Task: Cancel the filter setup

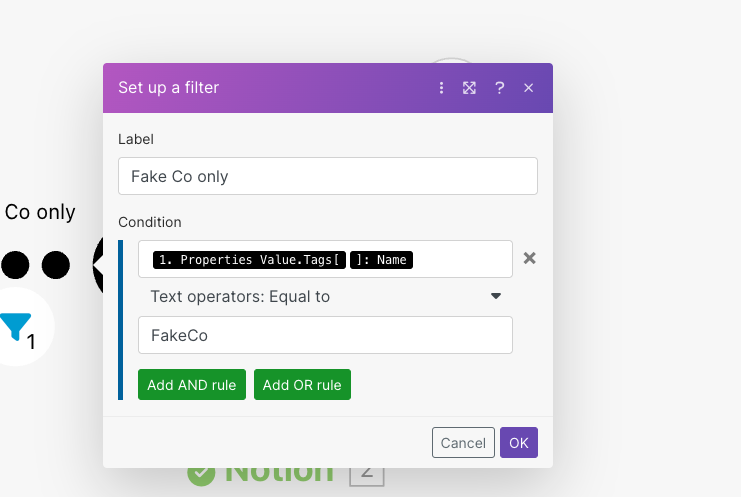Action: (x=463, y=443)
